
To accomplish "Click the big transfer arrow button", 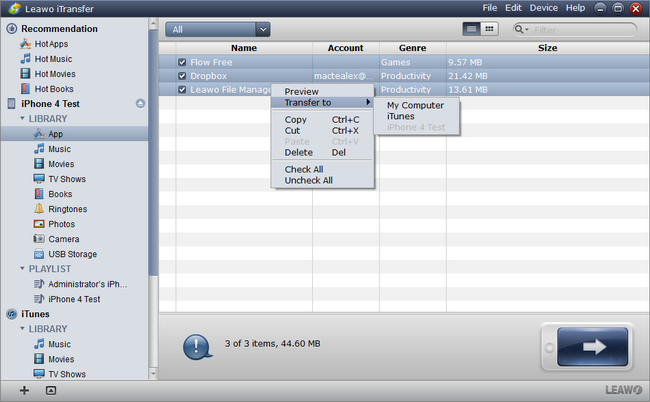I will click(592, 346).
